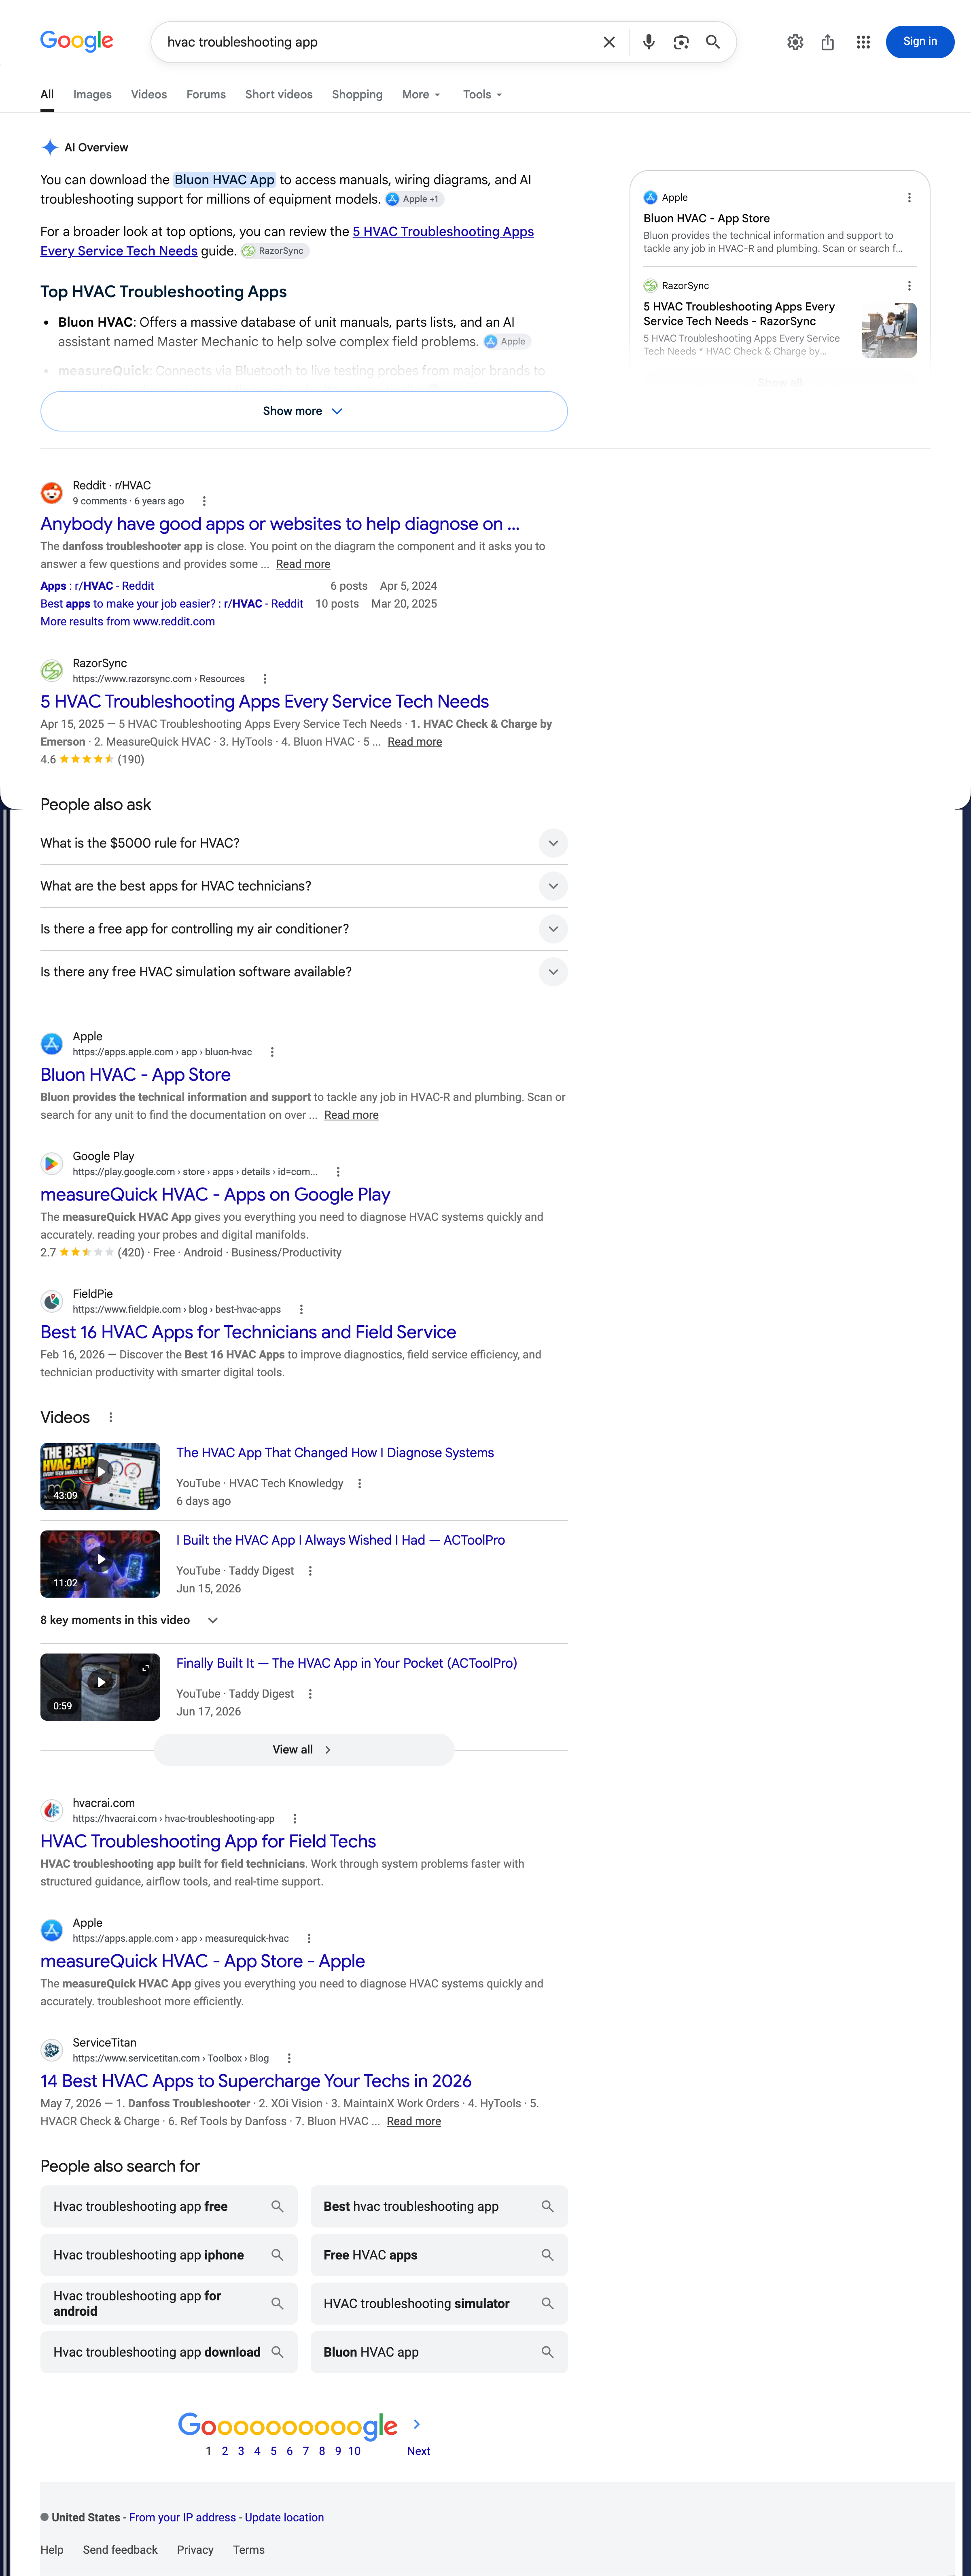Go to results page 2

tap(225, 2451)
